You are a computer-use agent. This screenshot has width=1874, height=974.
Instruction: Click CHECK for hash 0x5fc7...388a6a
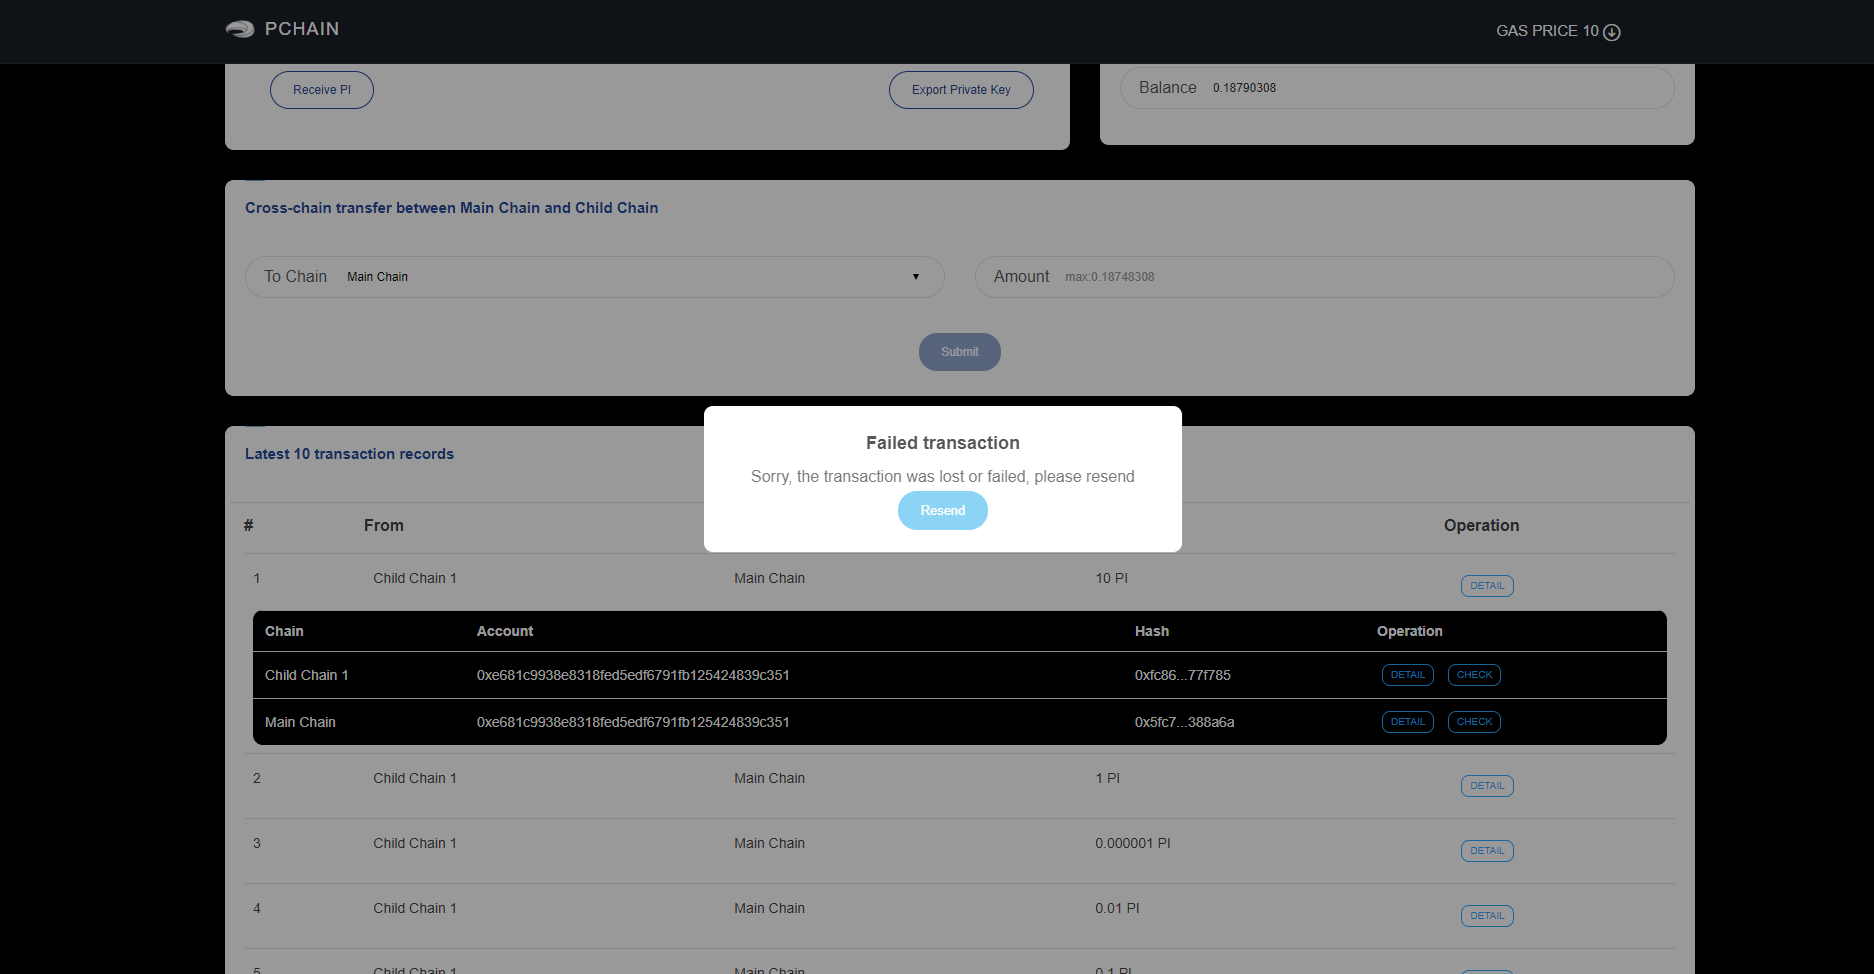pyautogui.click(x=1473, y=722)
